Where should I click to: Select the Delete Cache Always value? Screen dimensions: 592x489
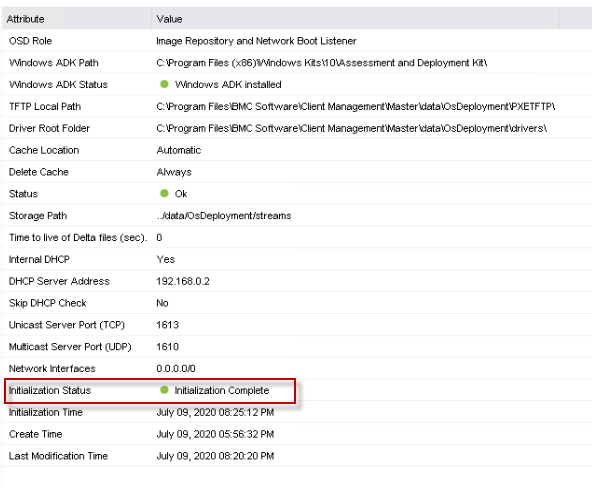point(174,172)
